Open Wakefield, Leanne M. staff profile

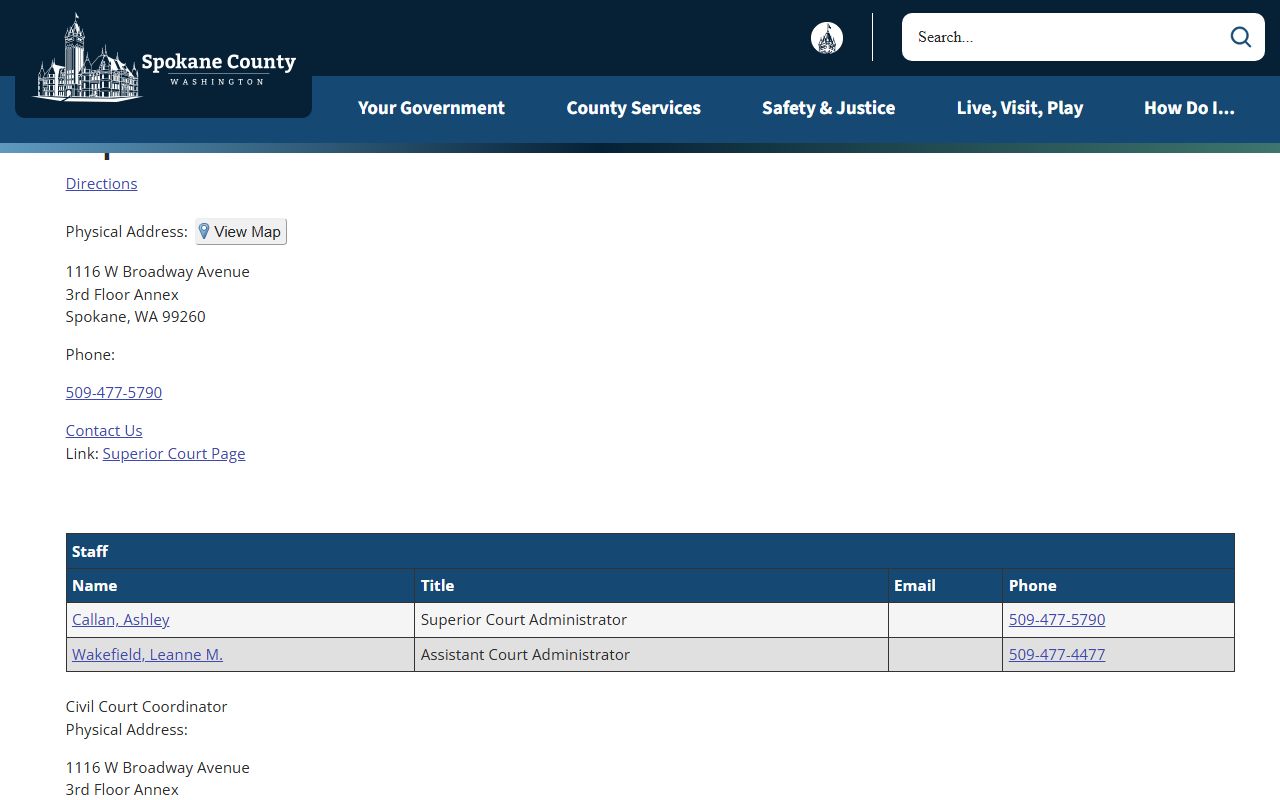147,654
